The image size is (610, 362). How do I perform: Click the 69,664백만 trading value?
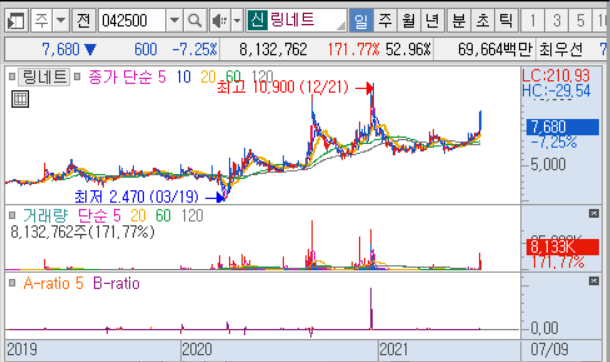click(495, 49)
